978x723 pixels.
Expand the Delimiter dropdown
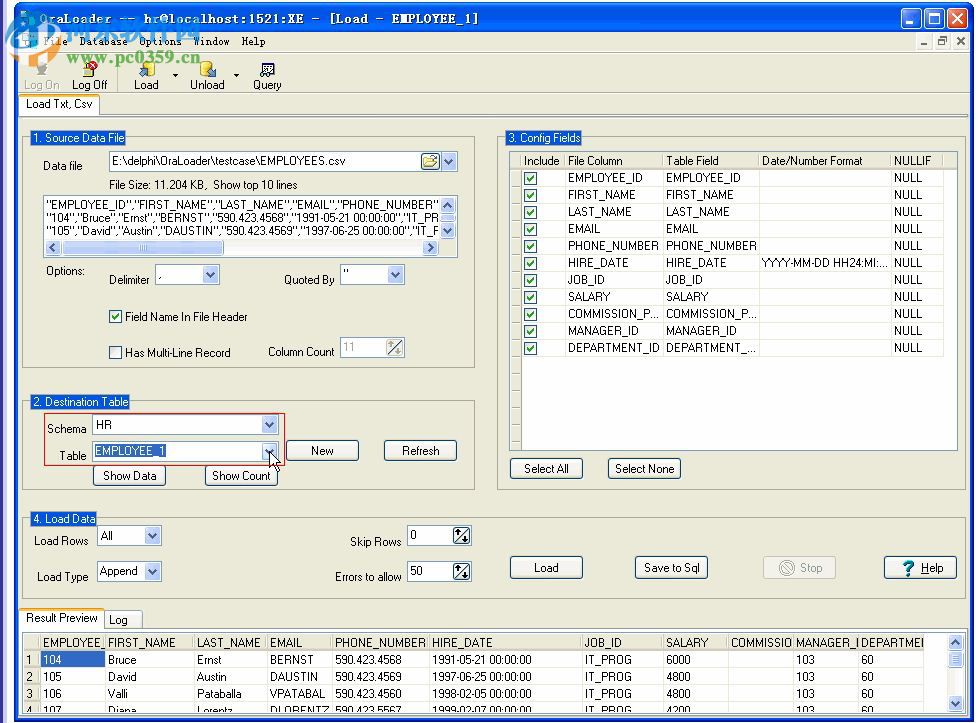[x=210, y=275]
